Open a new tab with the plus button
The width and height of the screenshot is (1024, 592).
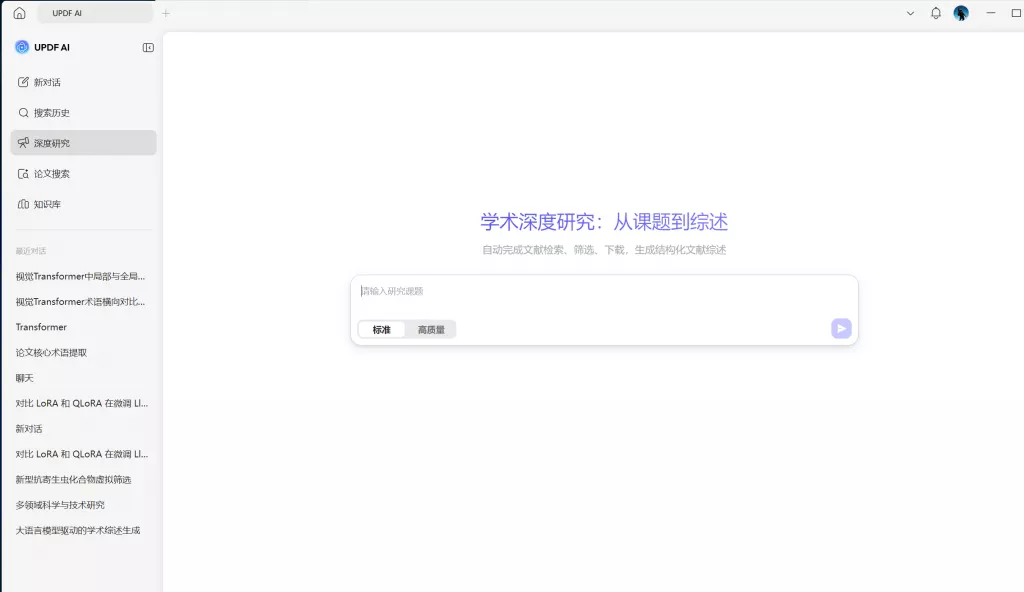pyautogui.click(x=166, y=13)
